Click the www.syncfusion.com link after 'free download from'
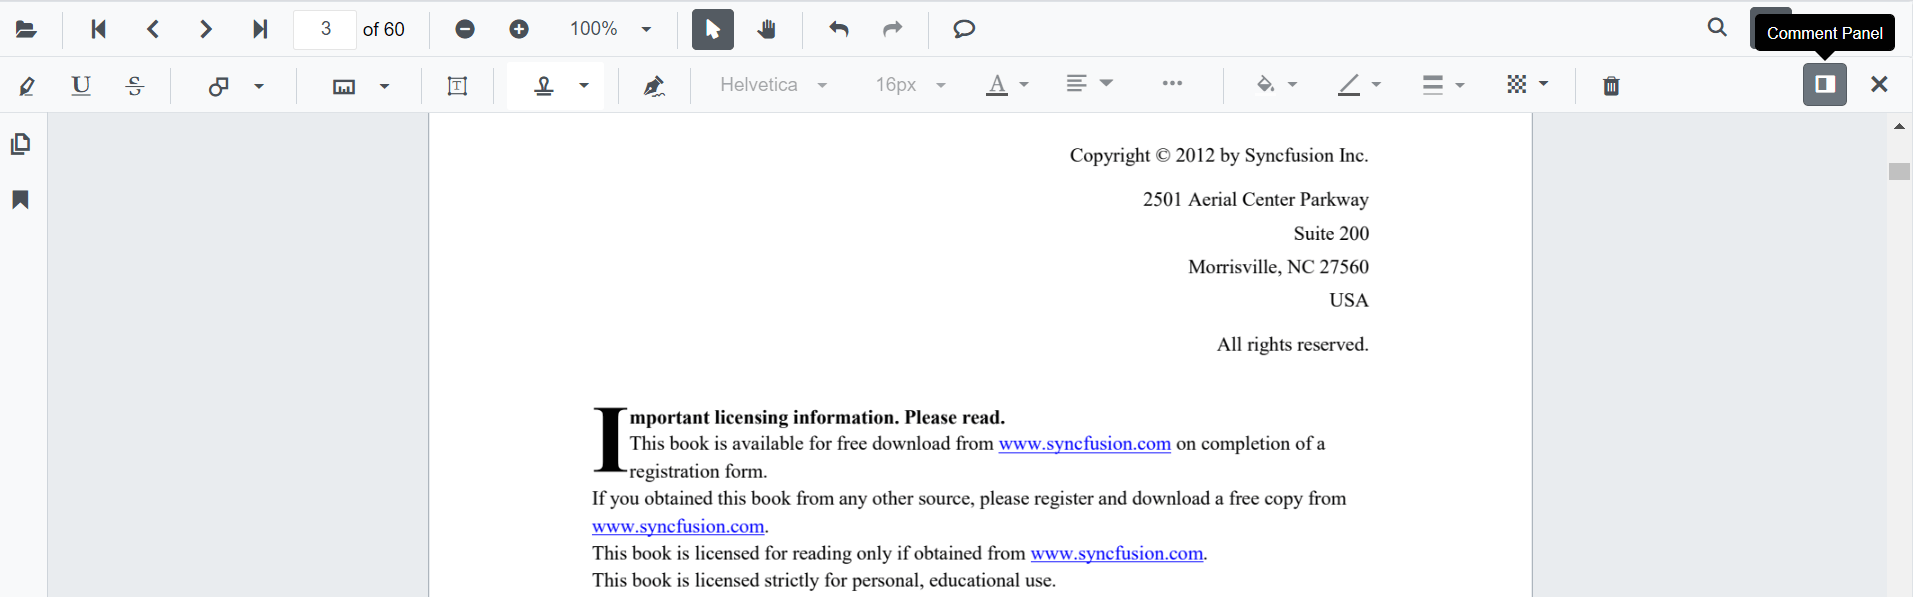Image resolution: width=1918 pixels, height=615 pixels. [x=1084, y=444]
